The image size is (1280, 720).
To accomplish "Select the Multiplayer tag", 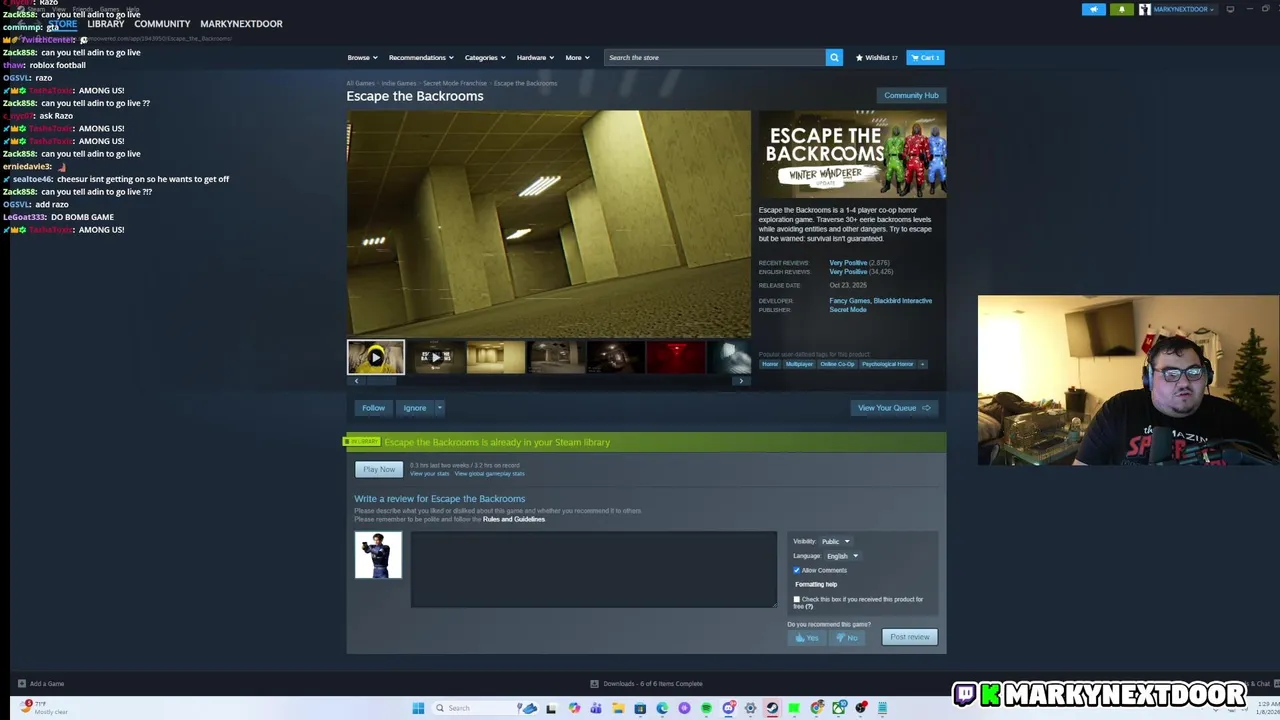I will coord(799,364).
